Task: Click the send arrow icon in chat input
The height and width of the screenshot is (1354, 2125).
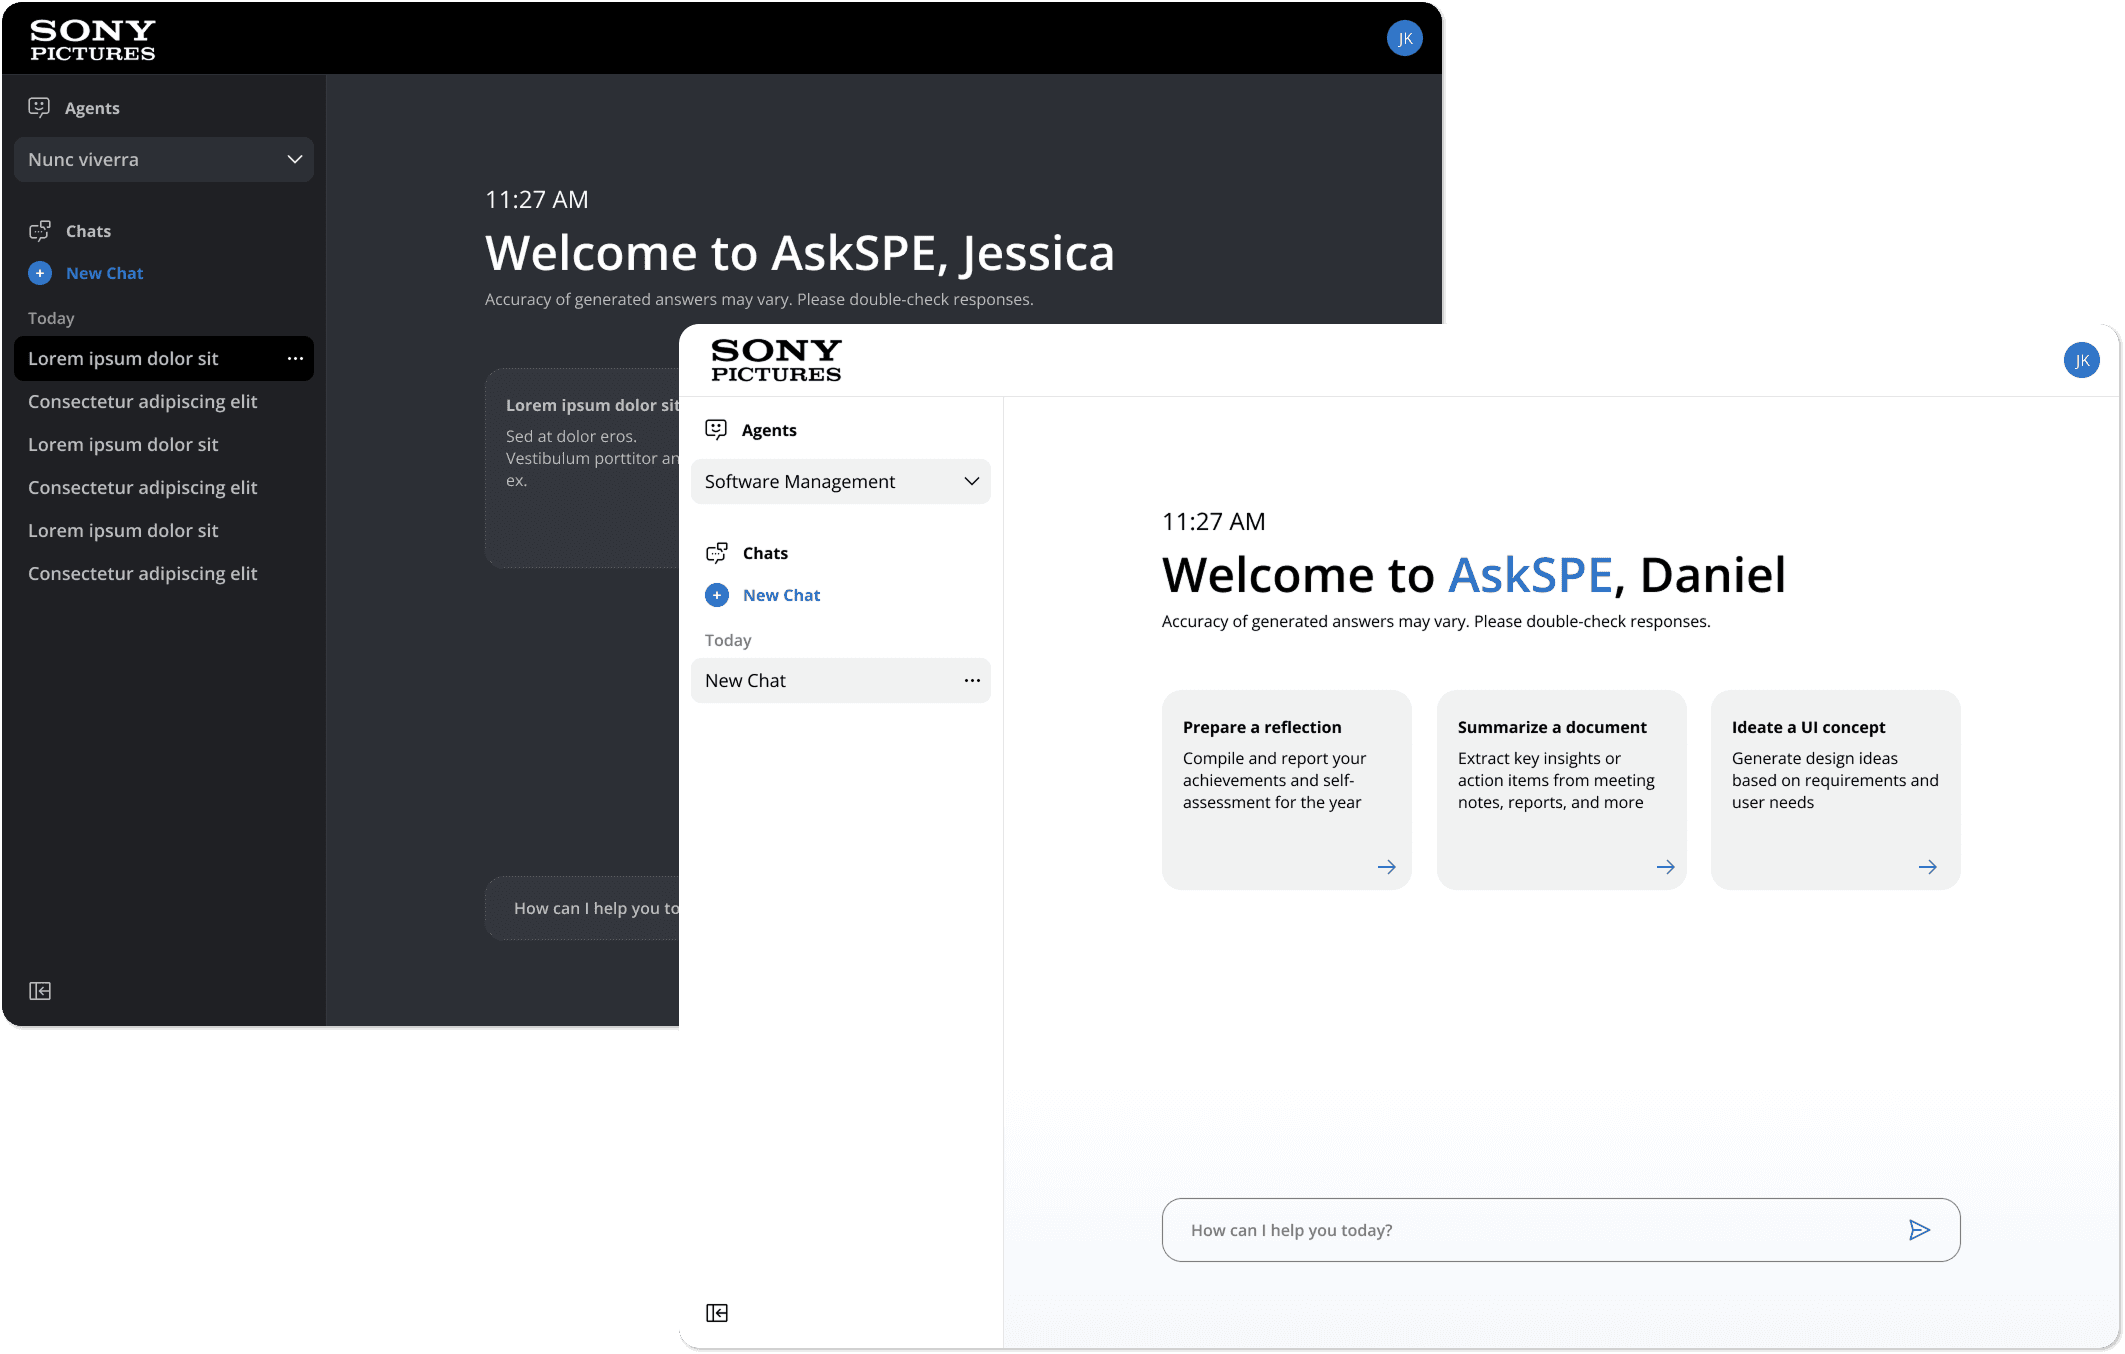Action: pyautogui.click(x=1918, y=1230)
